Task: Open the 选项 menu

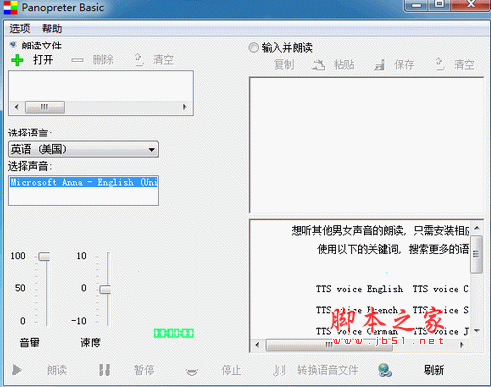Action: coord(20,28)
